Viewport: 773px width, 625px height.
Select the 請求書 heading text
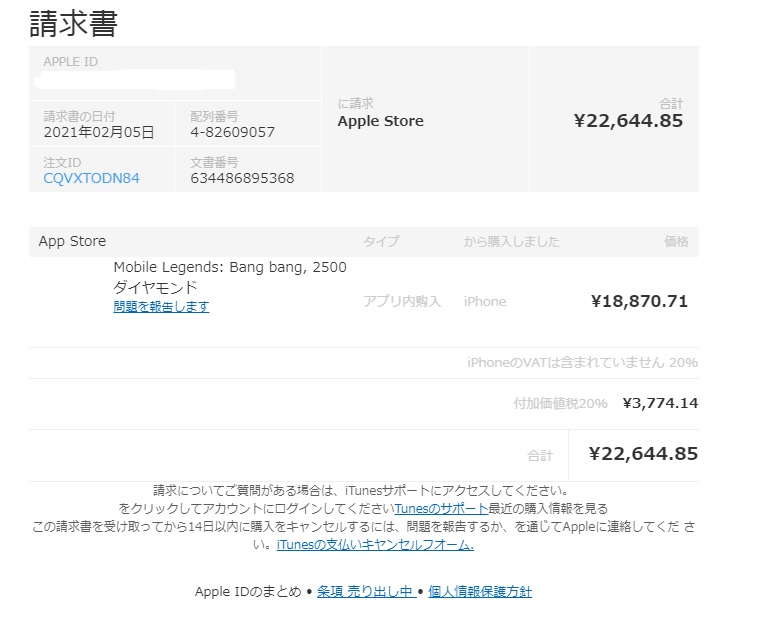[x=73, y=23]
